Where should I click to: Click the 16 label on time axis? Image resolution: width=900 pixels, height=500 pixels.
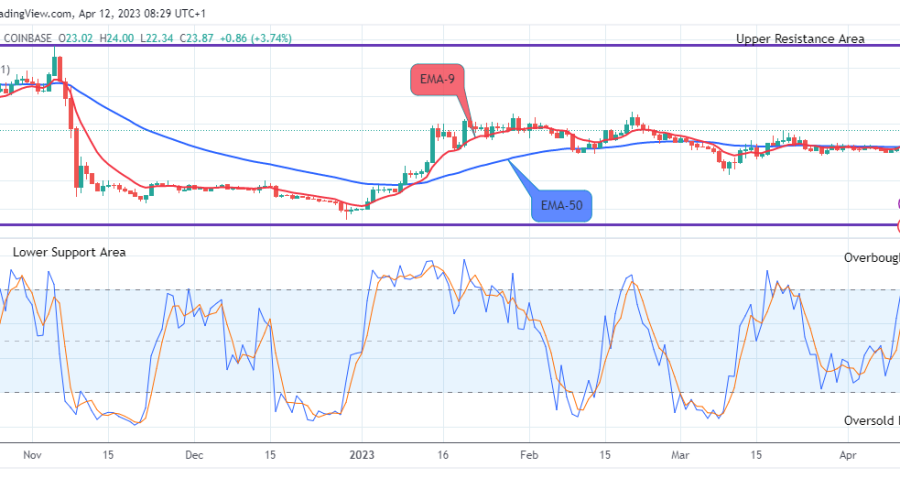pos(443,455)
